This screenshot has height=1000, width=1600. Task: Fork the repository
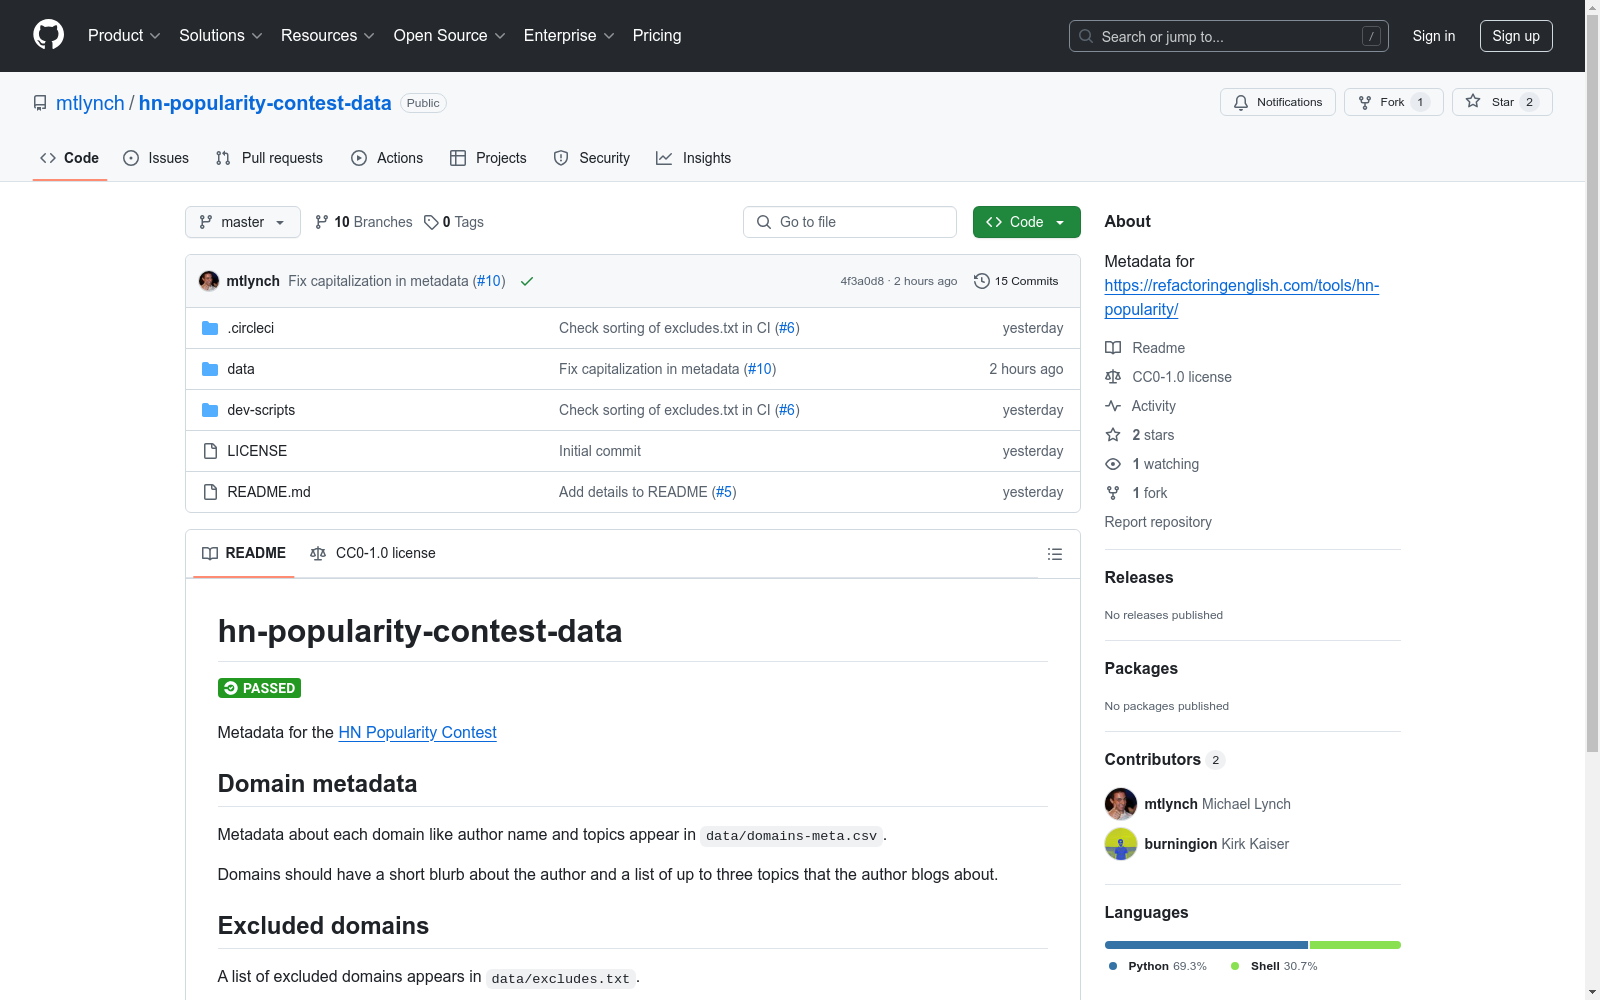coord(1393,102)
